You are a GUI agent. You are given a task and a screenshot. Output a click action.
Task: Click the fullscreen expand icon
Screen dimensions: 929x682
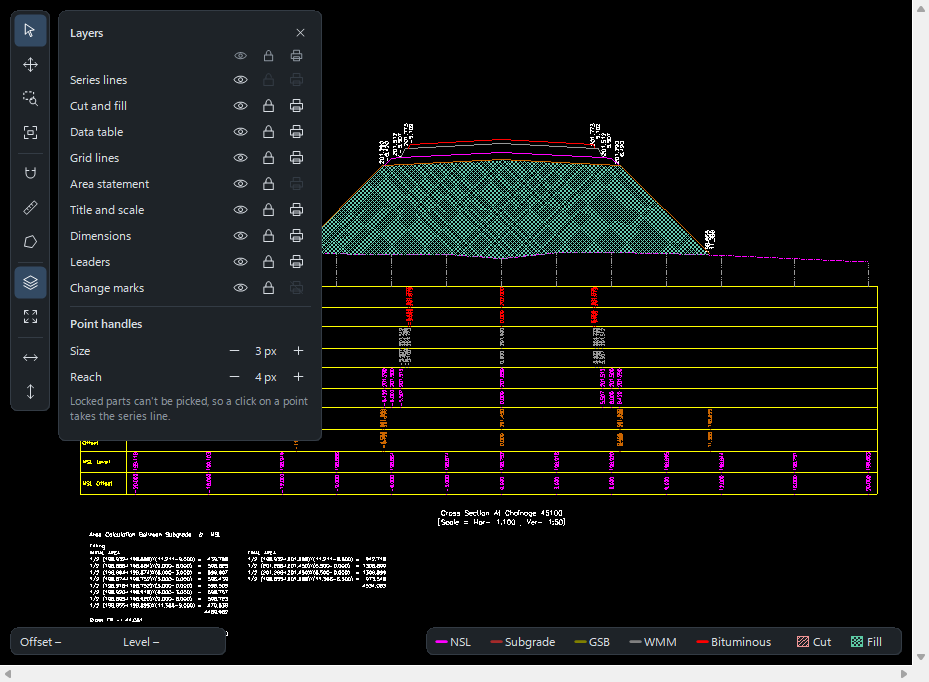point(30,316)
